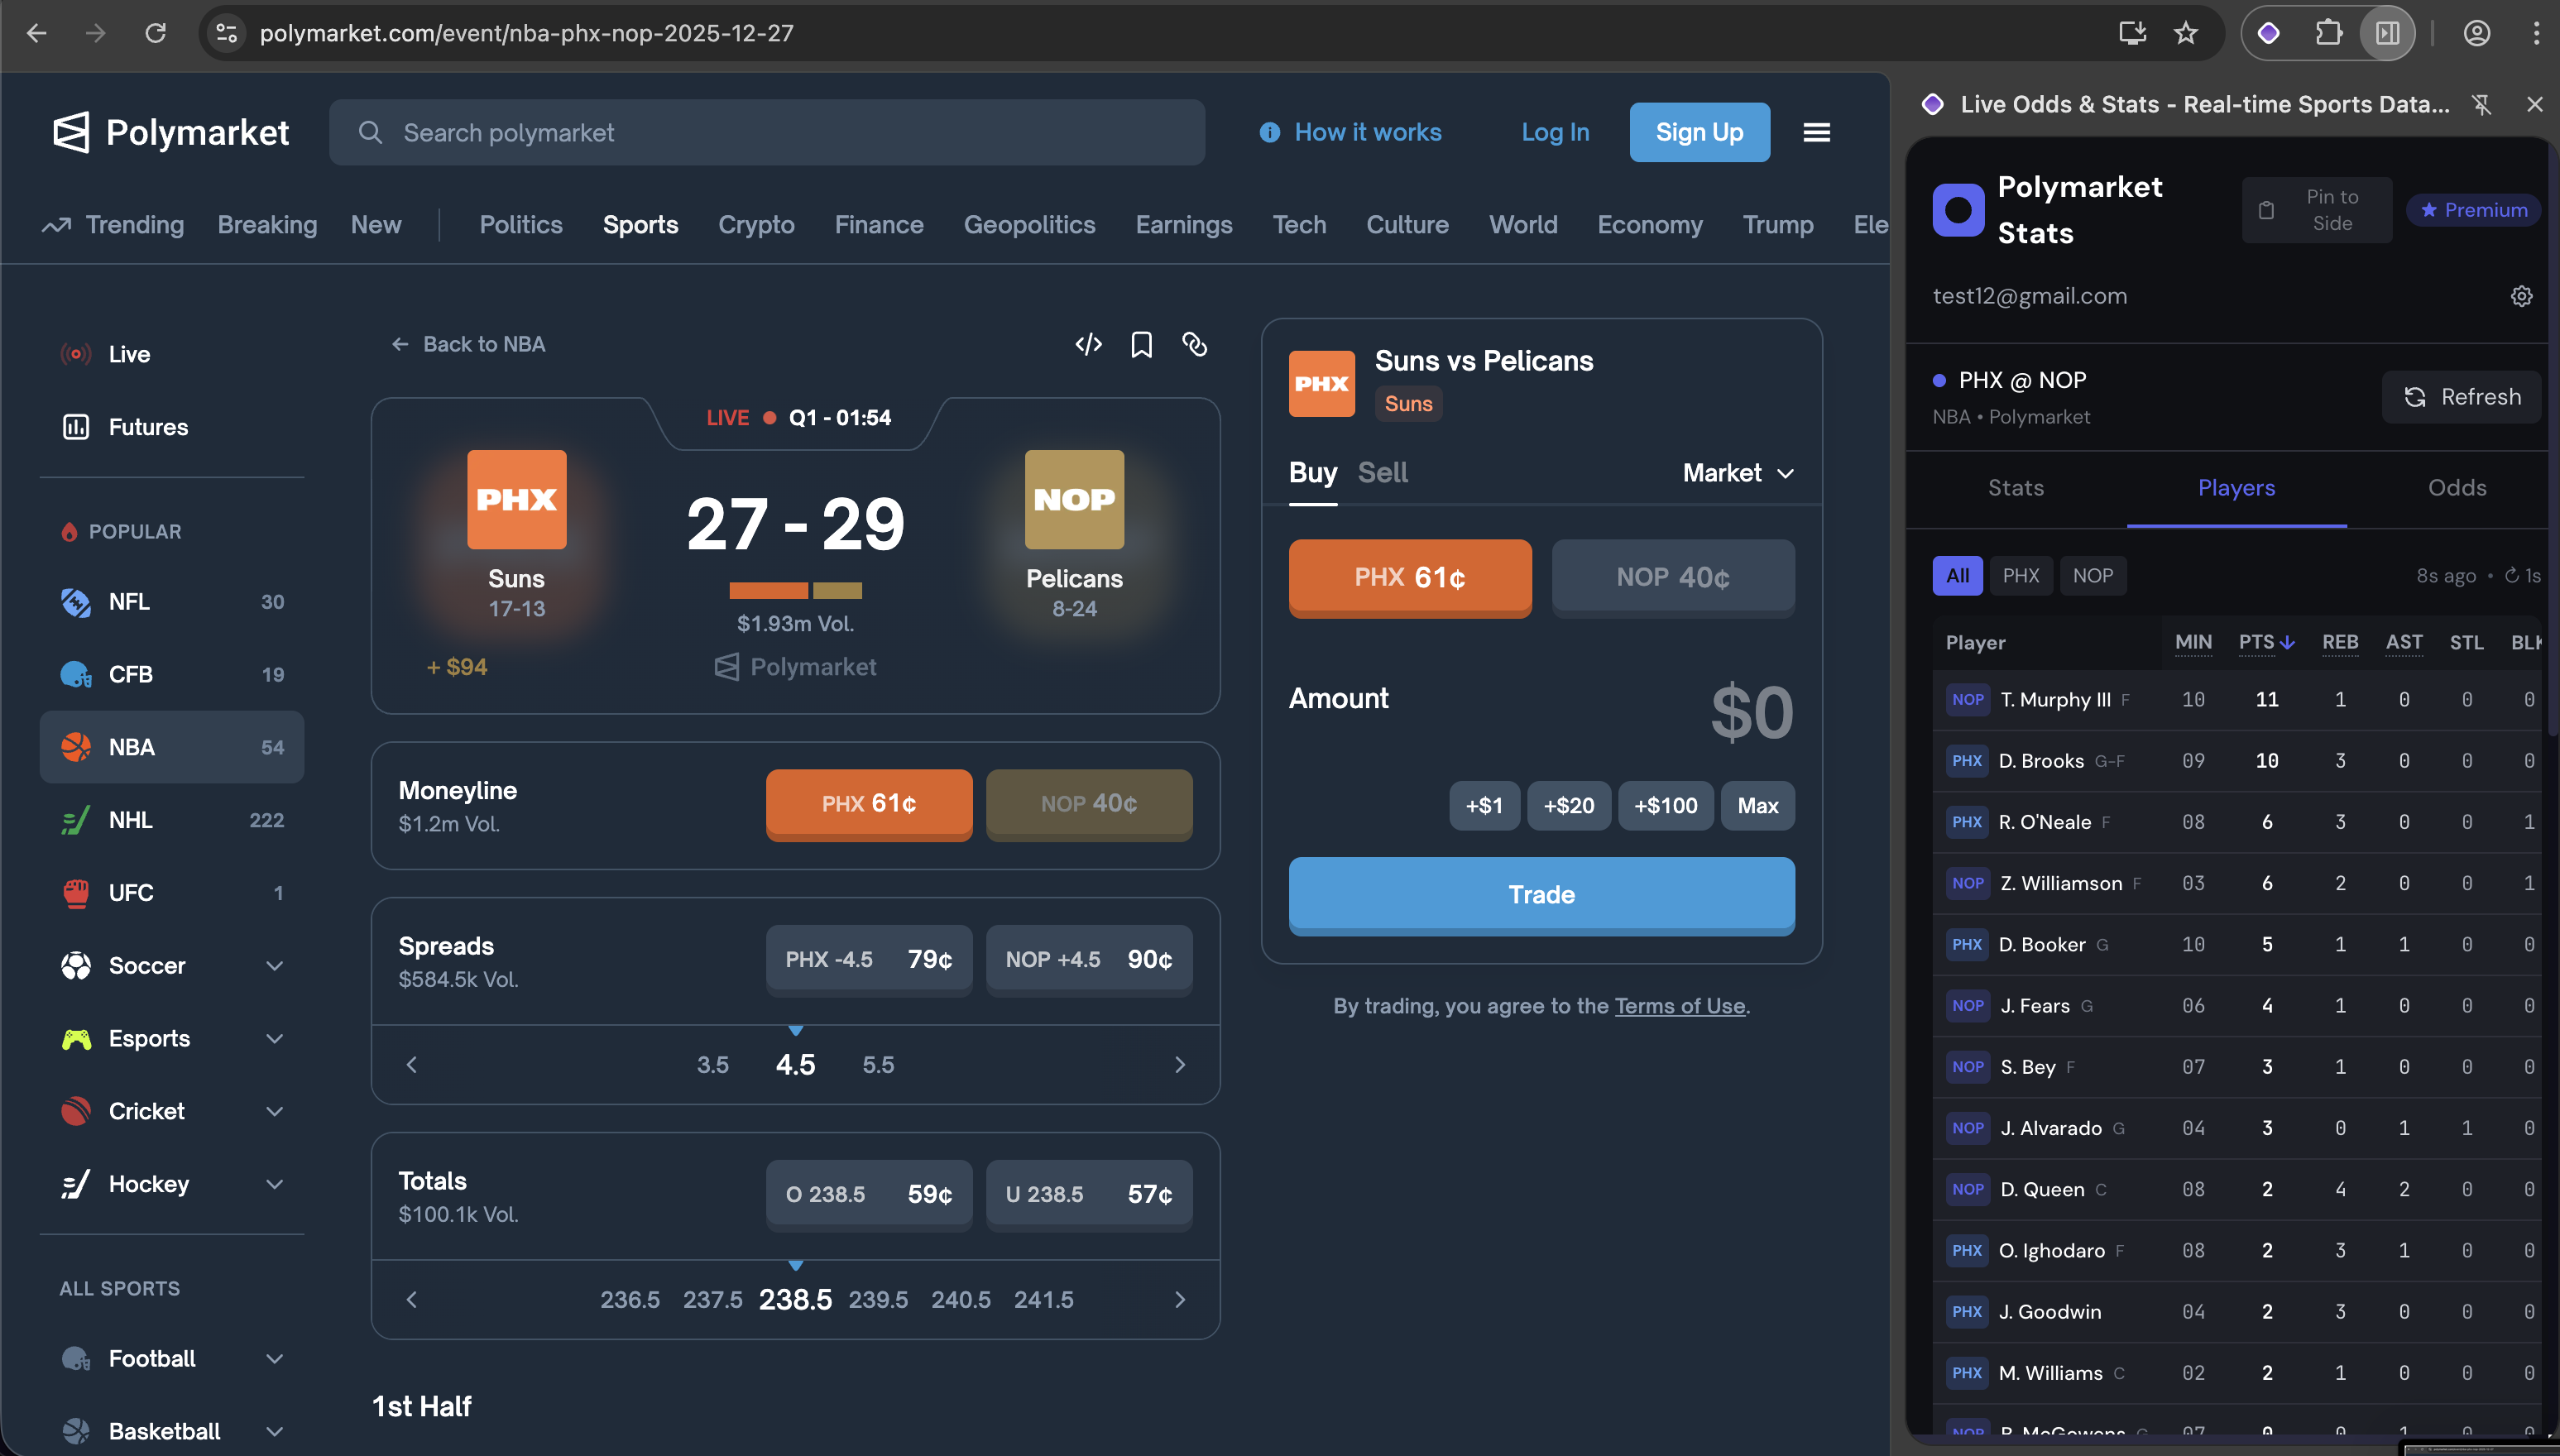
Task: Collapse the Hockey category chevron
Action: [x=275, y=1183]
